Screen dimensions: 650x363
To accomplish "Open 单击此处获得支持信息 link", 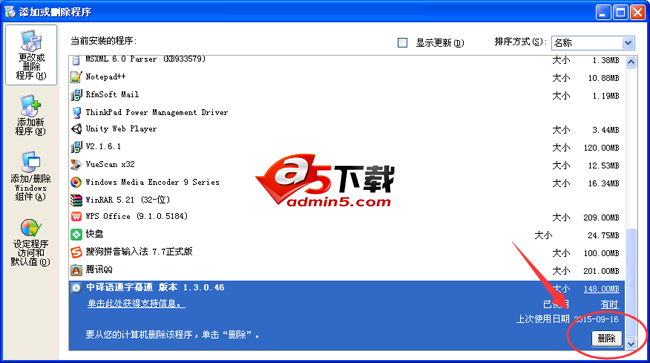I will [136, 304].
